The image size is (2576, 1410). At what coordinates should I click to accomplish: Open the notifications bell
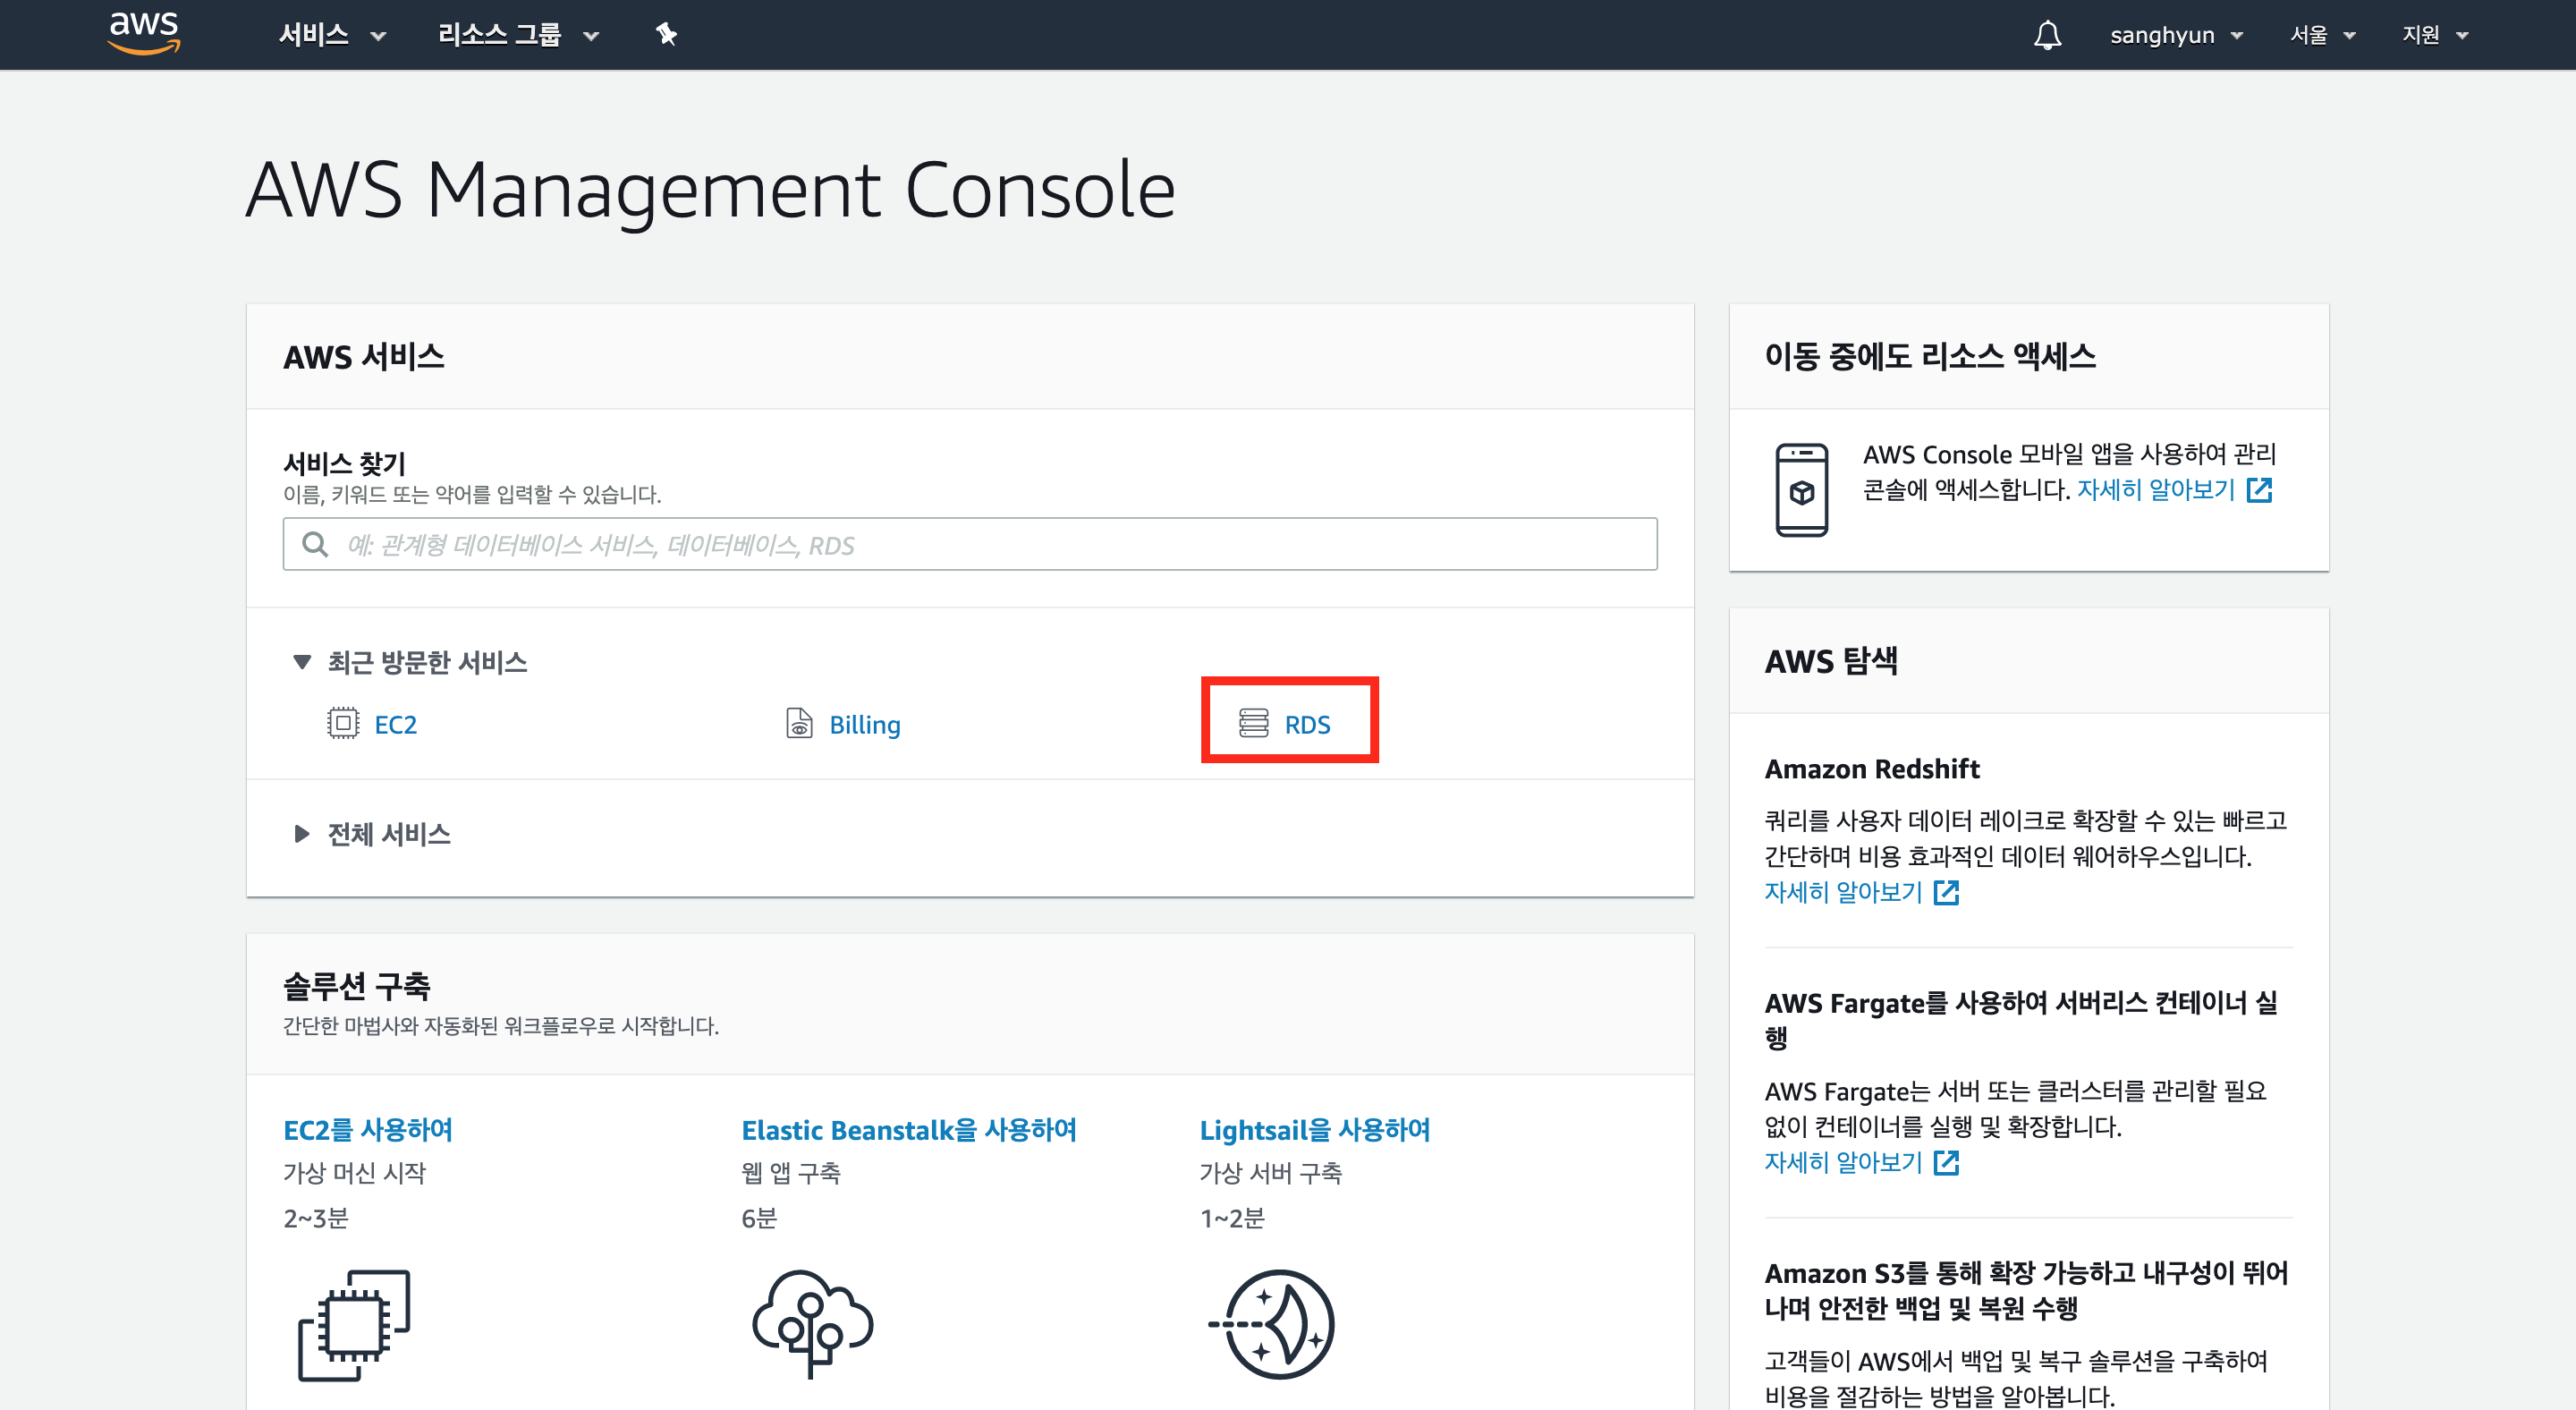point(2047,35)
